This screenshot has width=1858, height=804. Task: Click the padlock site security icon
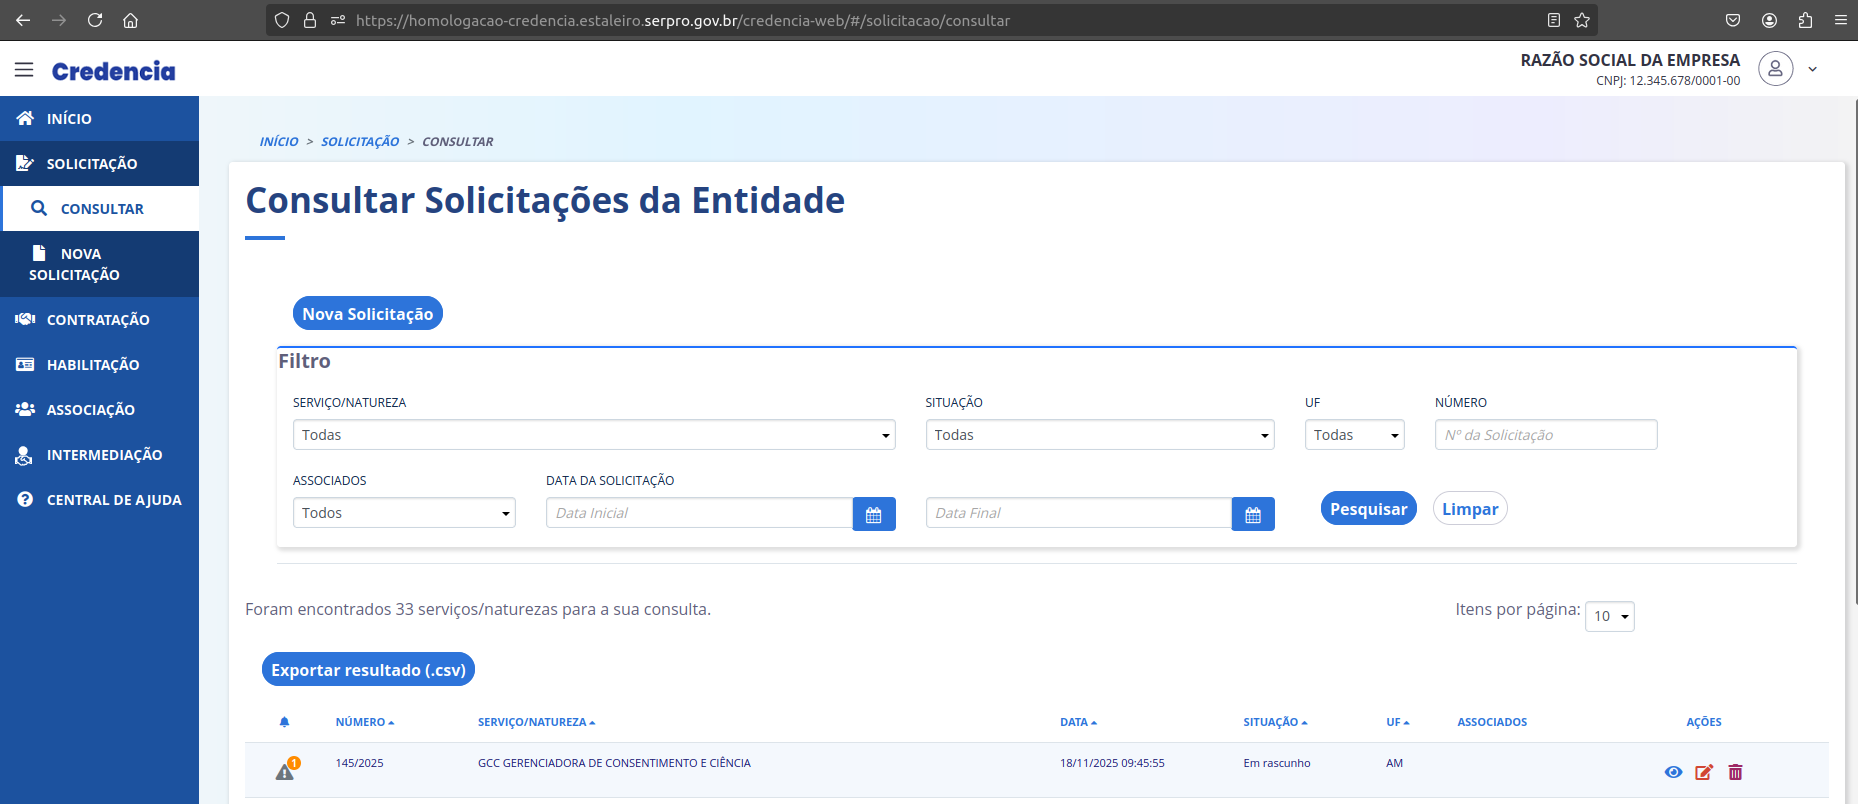(x=310, y=20)
